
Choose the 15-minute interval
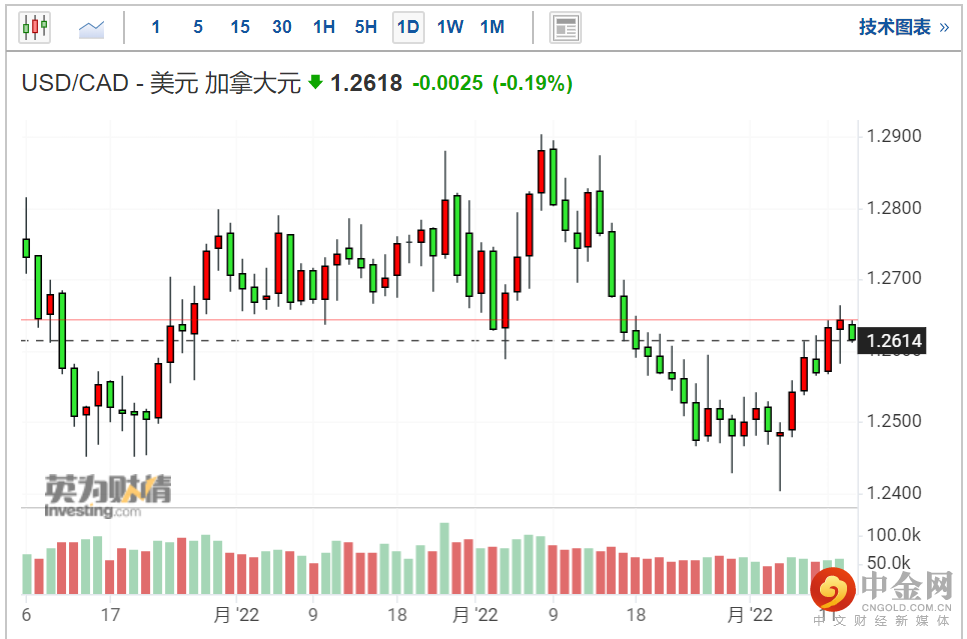tap(240, 27)
